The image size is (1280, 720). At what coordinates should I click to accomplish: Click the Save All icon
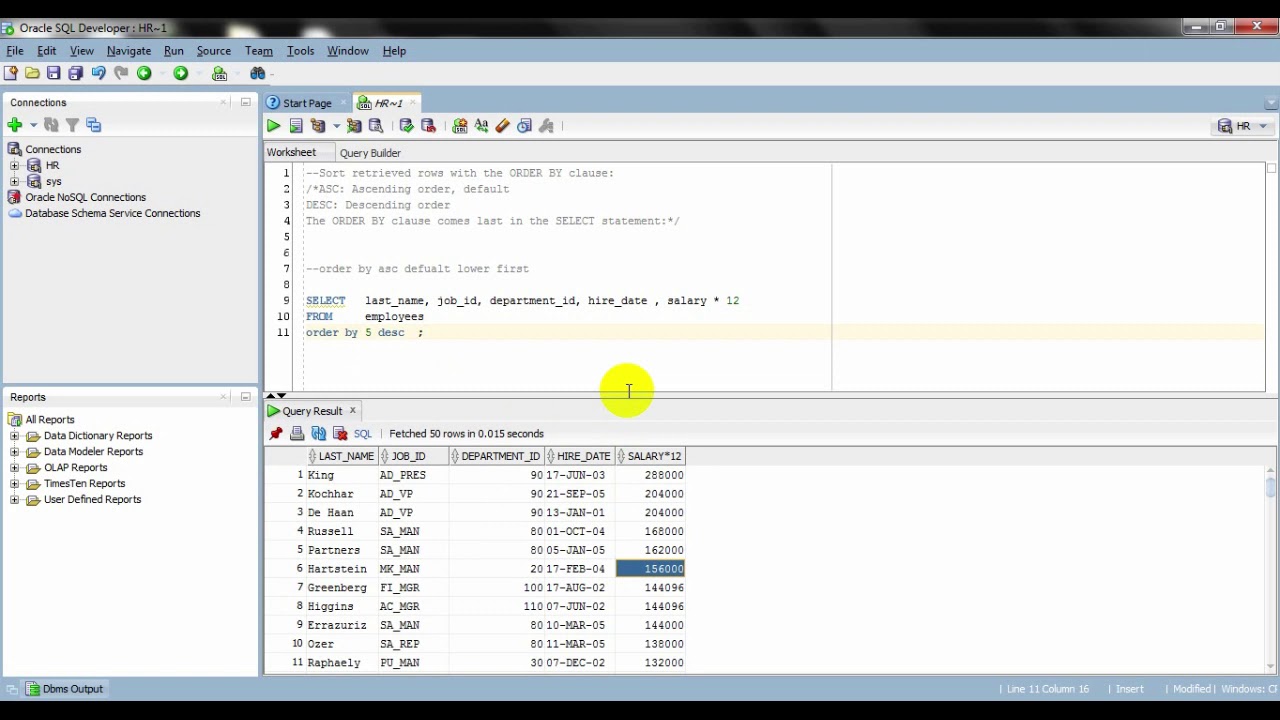pos(76,73)
